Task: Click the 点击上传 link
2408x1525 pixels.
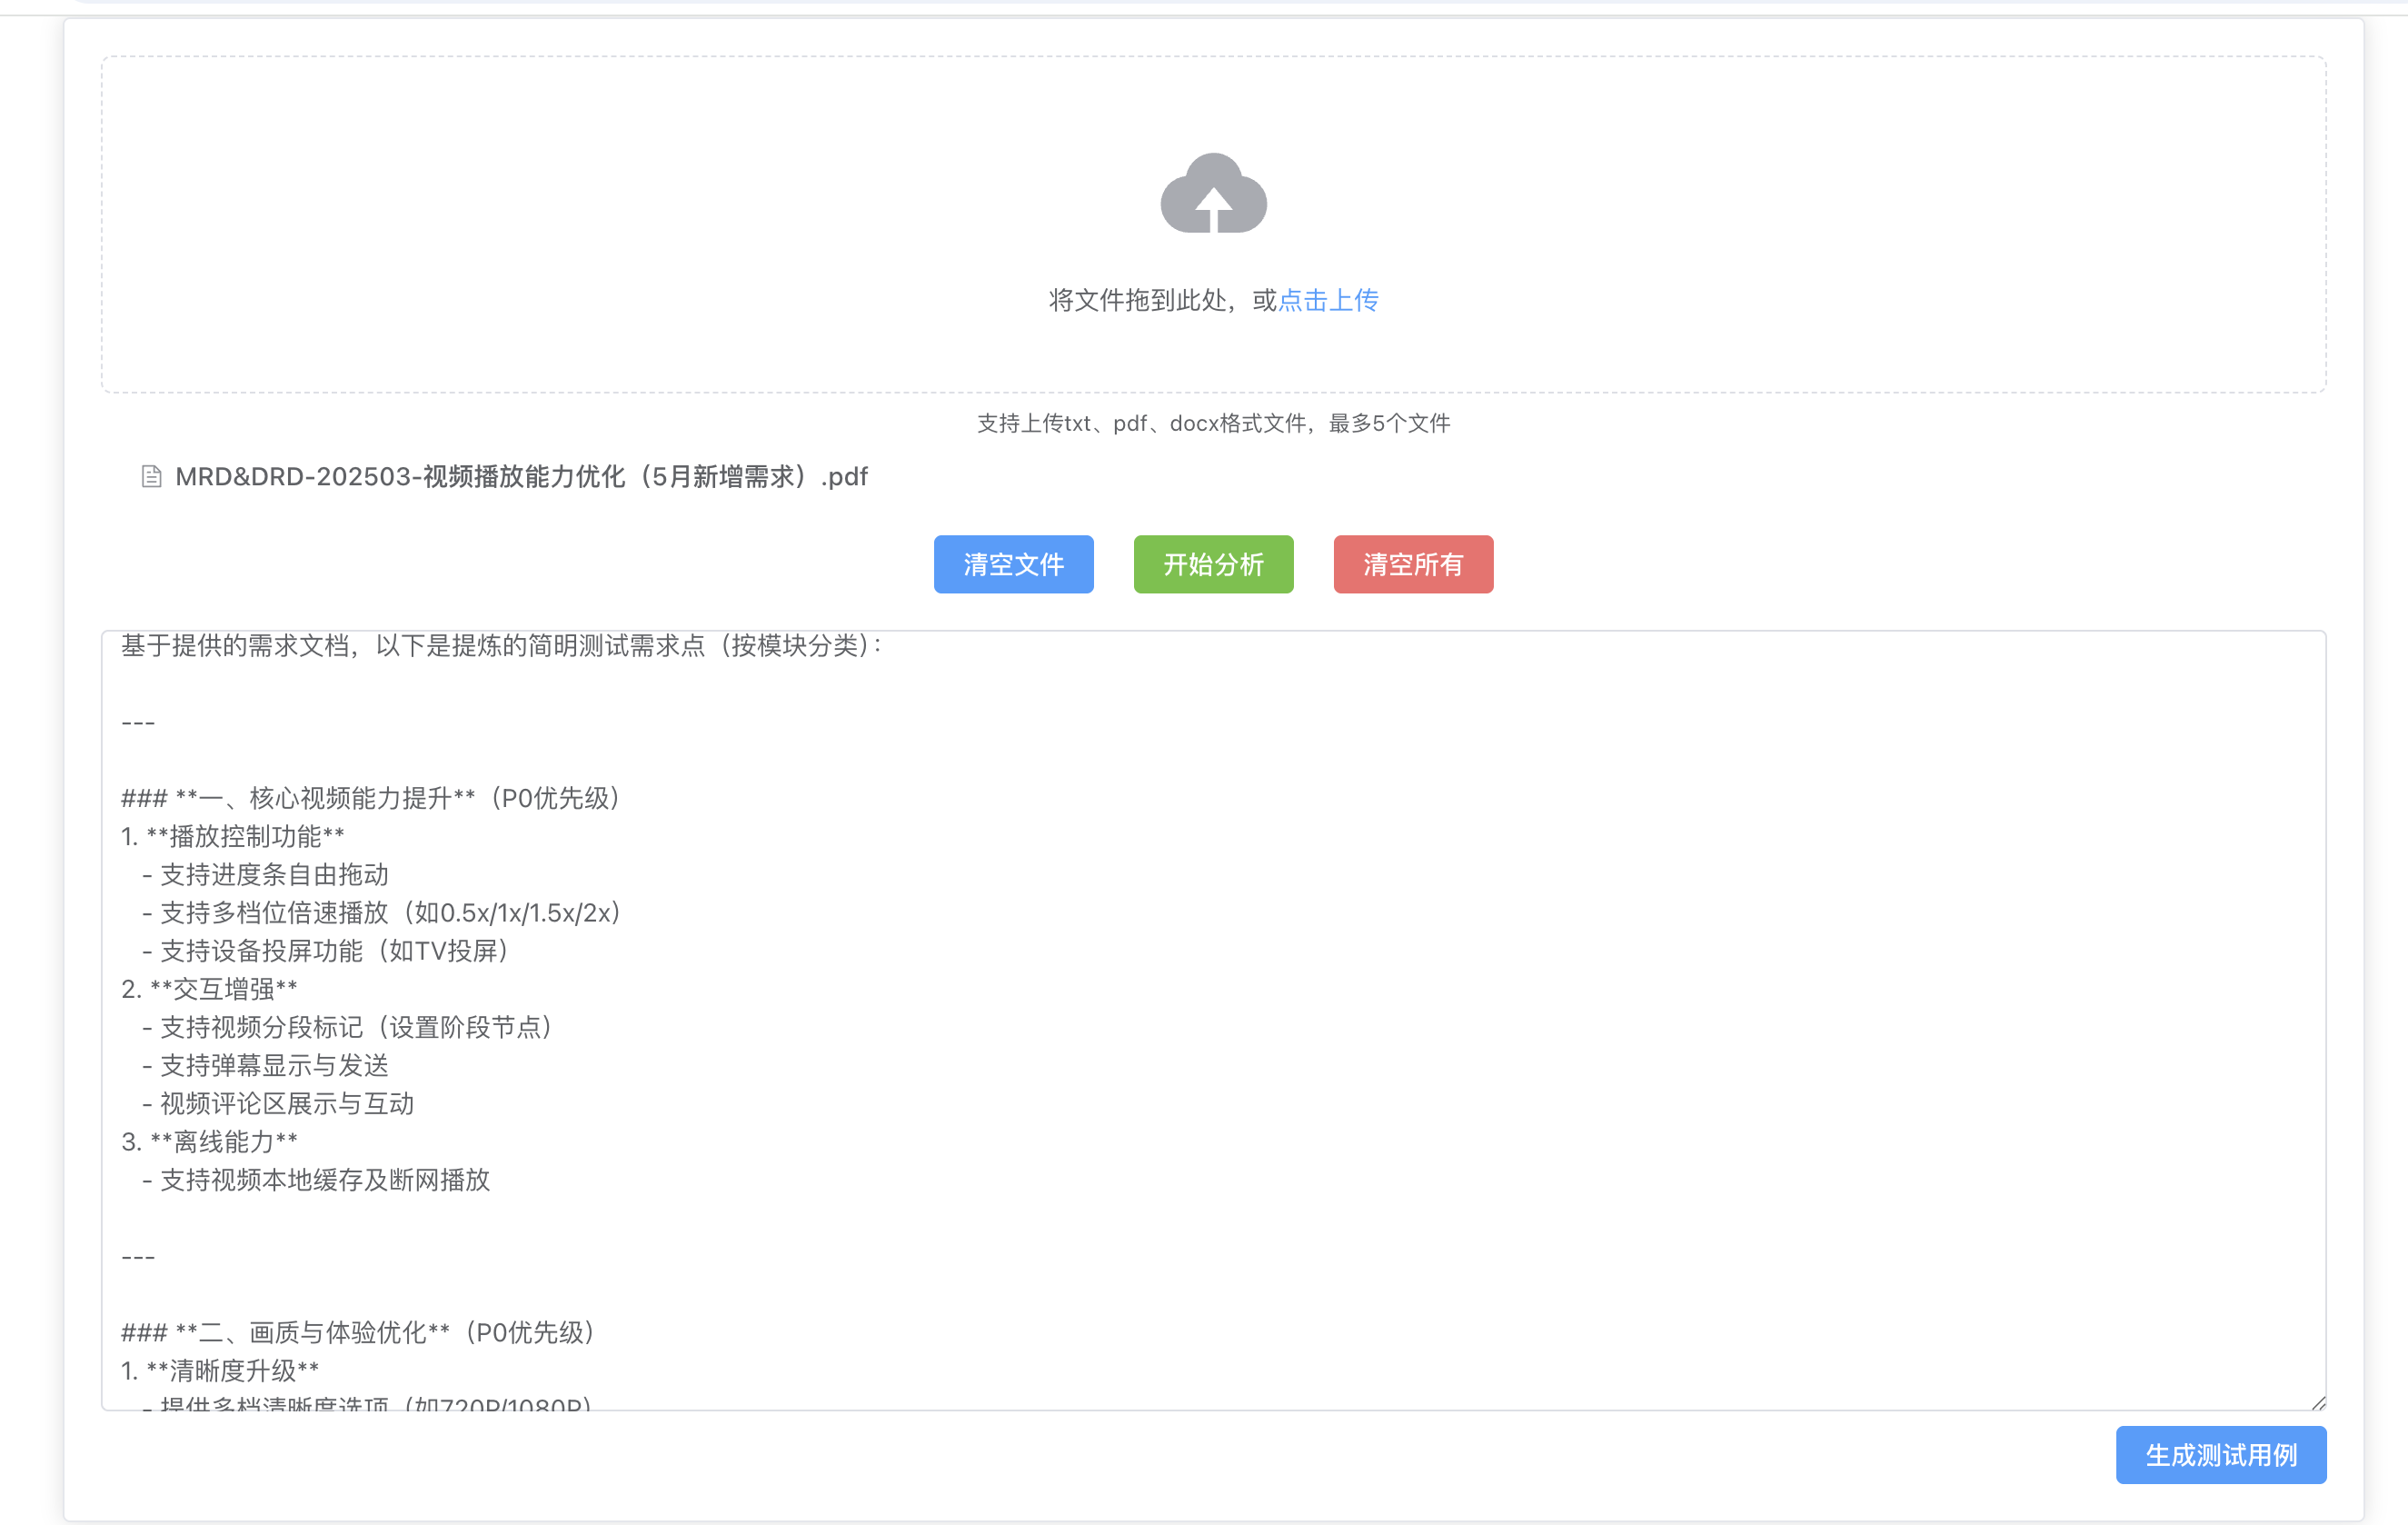Action: click(1328, 300)
